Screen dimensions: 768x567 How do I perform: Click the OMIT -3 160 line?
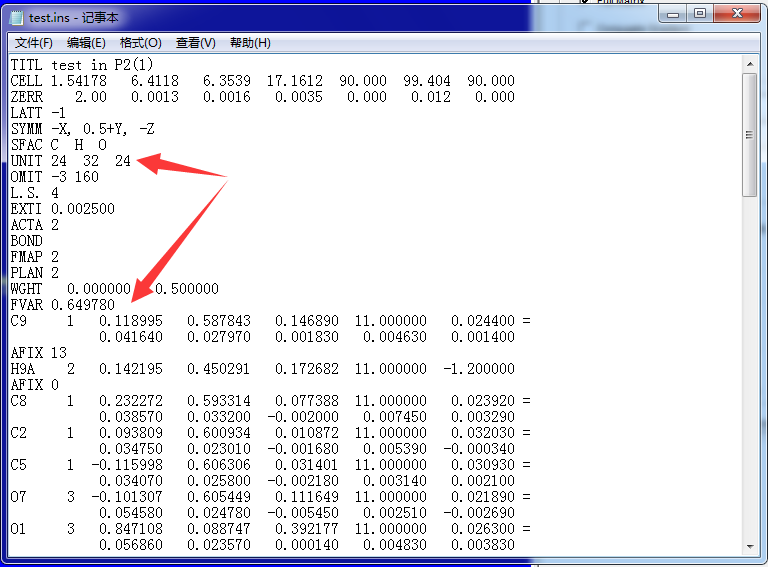(x=54, y=177)
